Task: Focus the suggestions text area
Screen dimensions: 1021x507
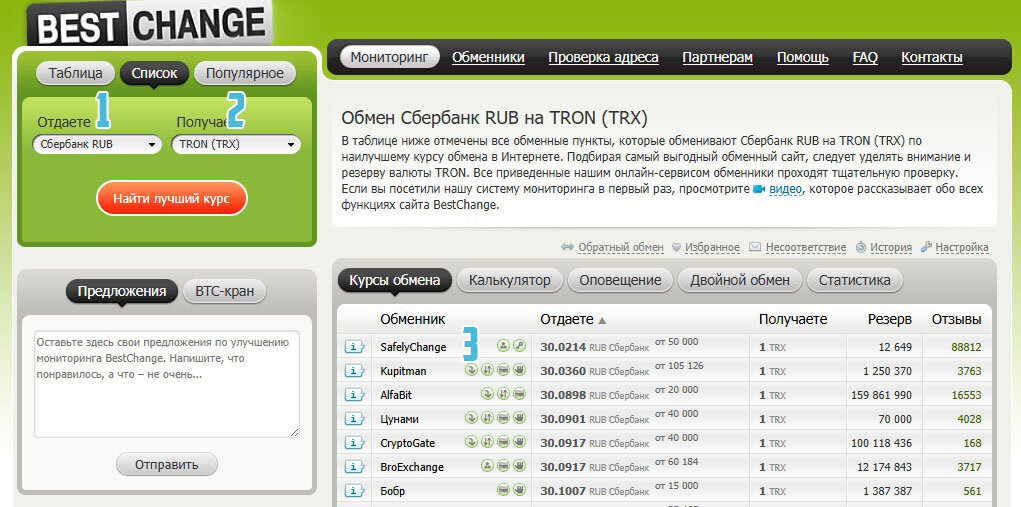Action: [167, 383]
